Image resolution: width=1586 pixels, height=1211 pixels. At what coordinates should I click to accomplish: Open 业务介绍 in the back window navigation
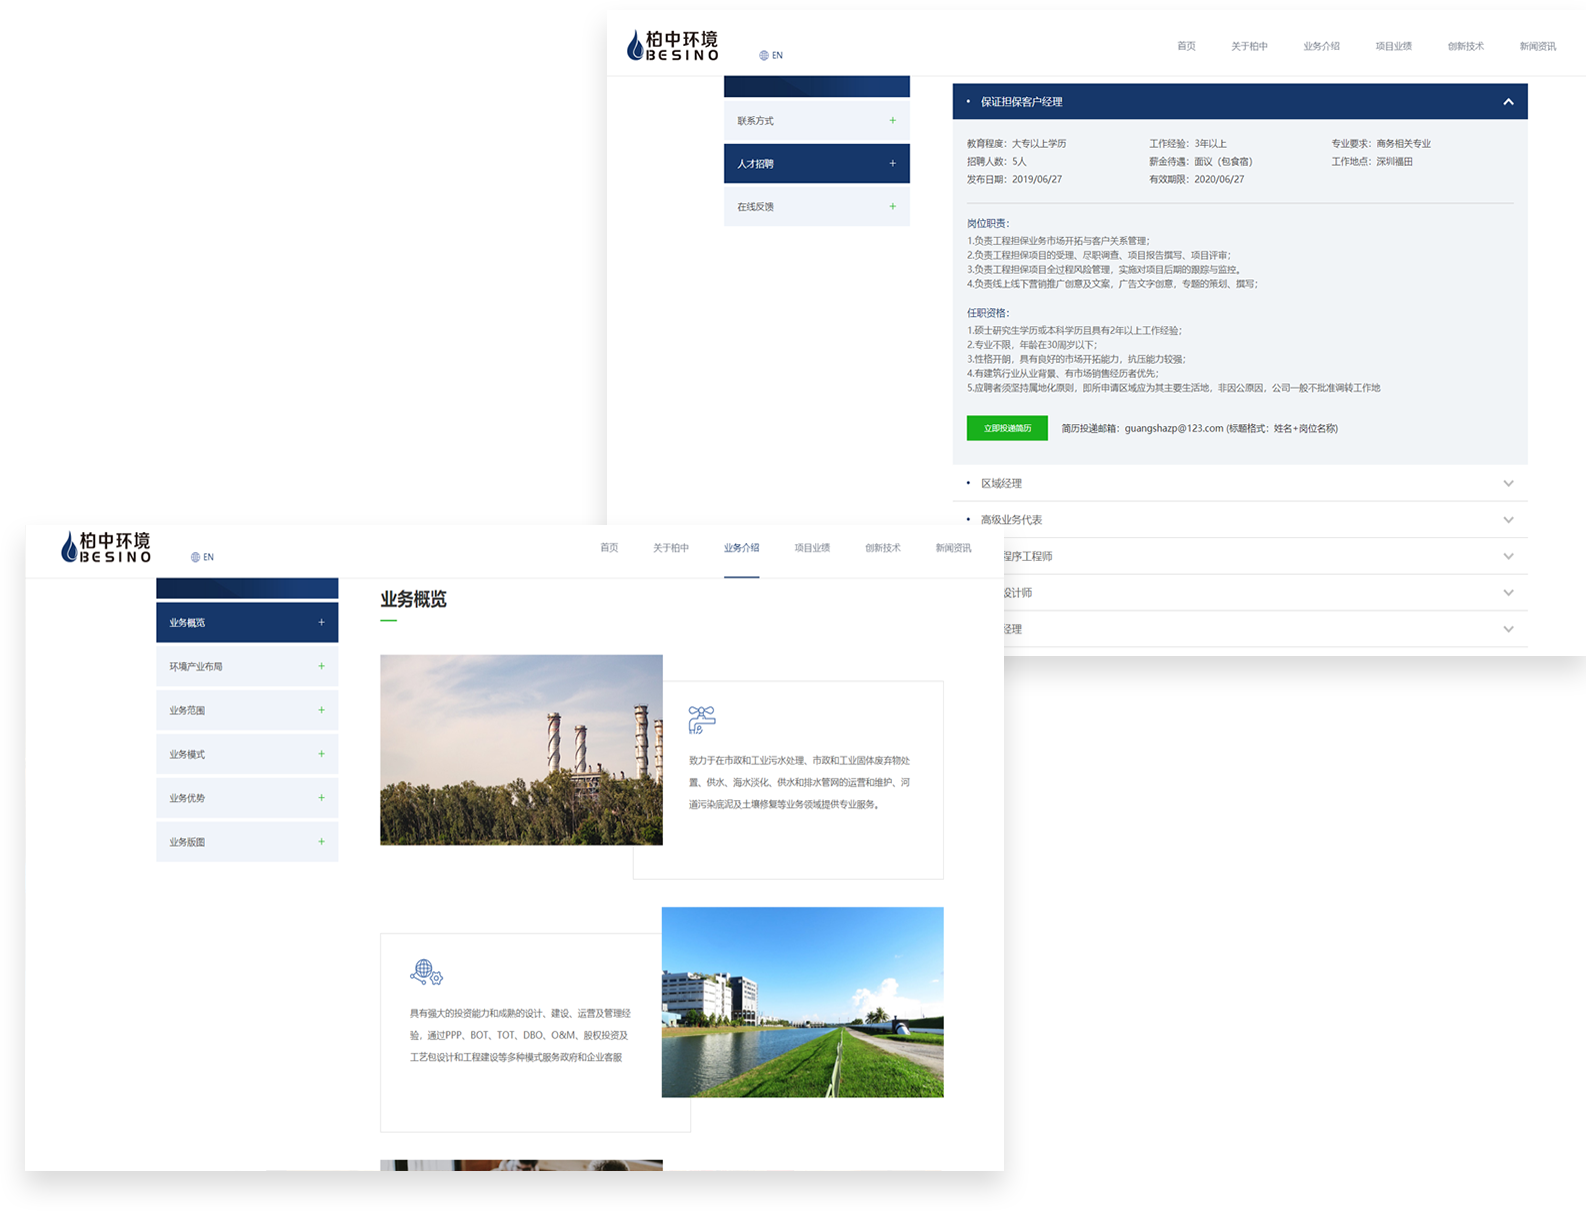(x=1321, y=46)
